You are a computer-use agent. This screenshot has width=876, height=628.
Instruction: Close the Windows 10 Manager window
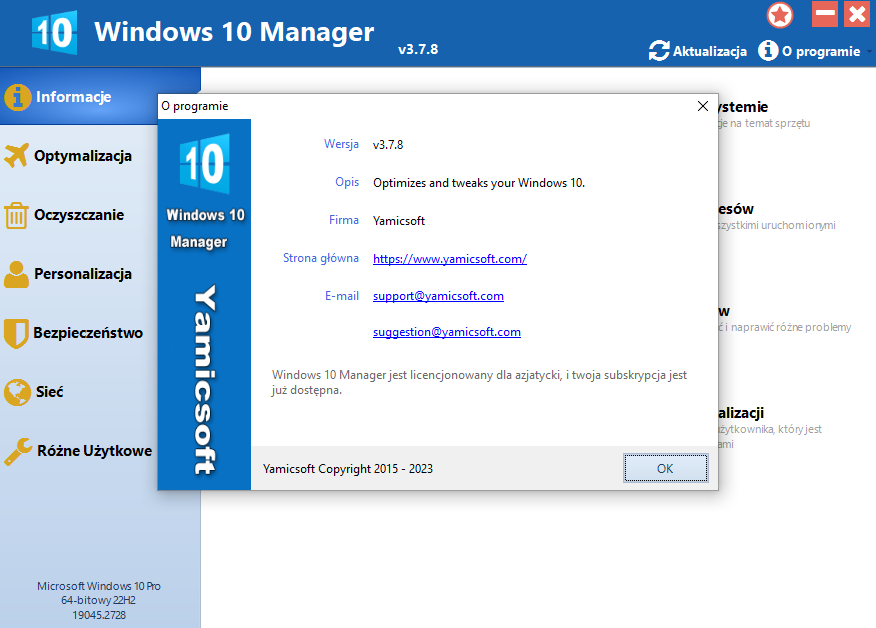pos(857,13)
